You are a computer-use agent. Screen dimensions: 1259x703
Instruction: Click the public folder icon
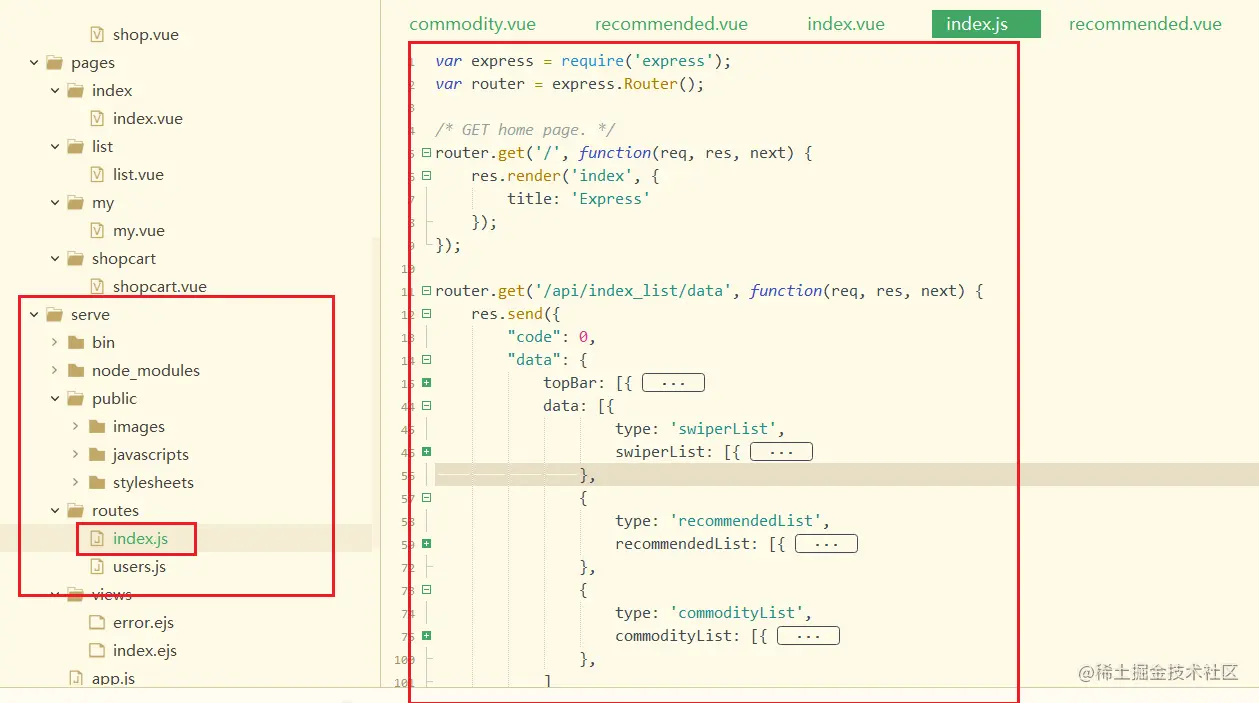tap(75, 398)
